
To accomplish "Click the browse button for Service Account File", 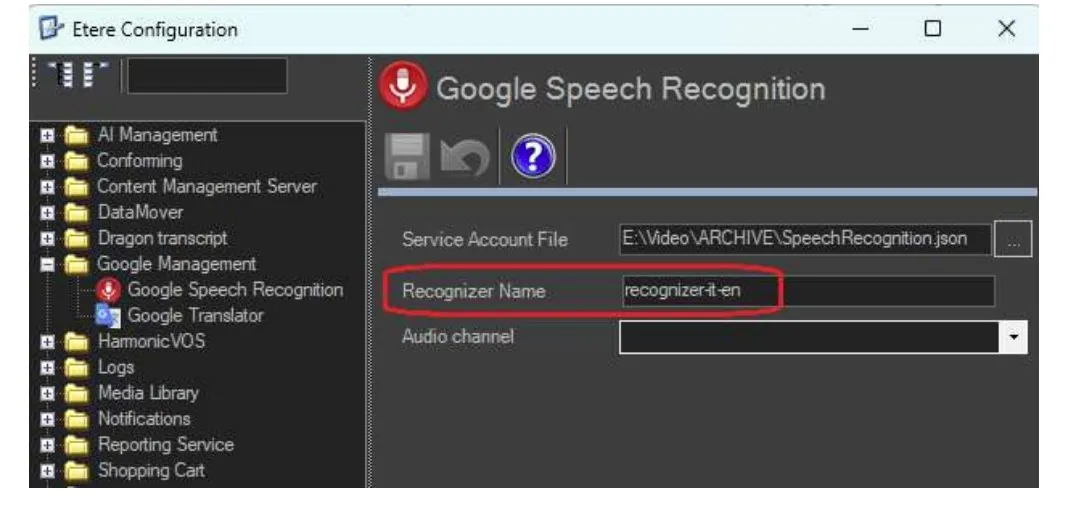I will [x=1014, y=240].
